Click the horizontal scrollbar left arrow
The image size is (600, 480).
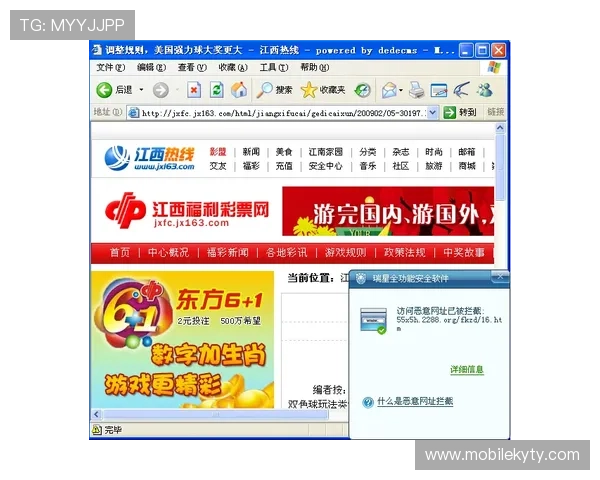click(96, 415)
